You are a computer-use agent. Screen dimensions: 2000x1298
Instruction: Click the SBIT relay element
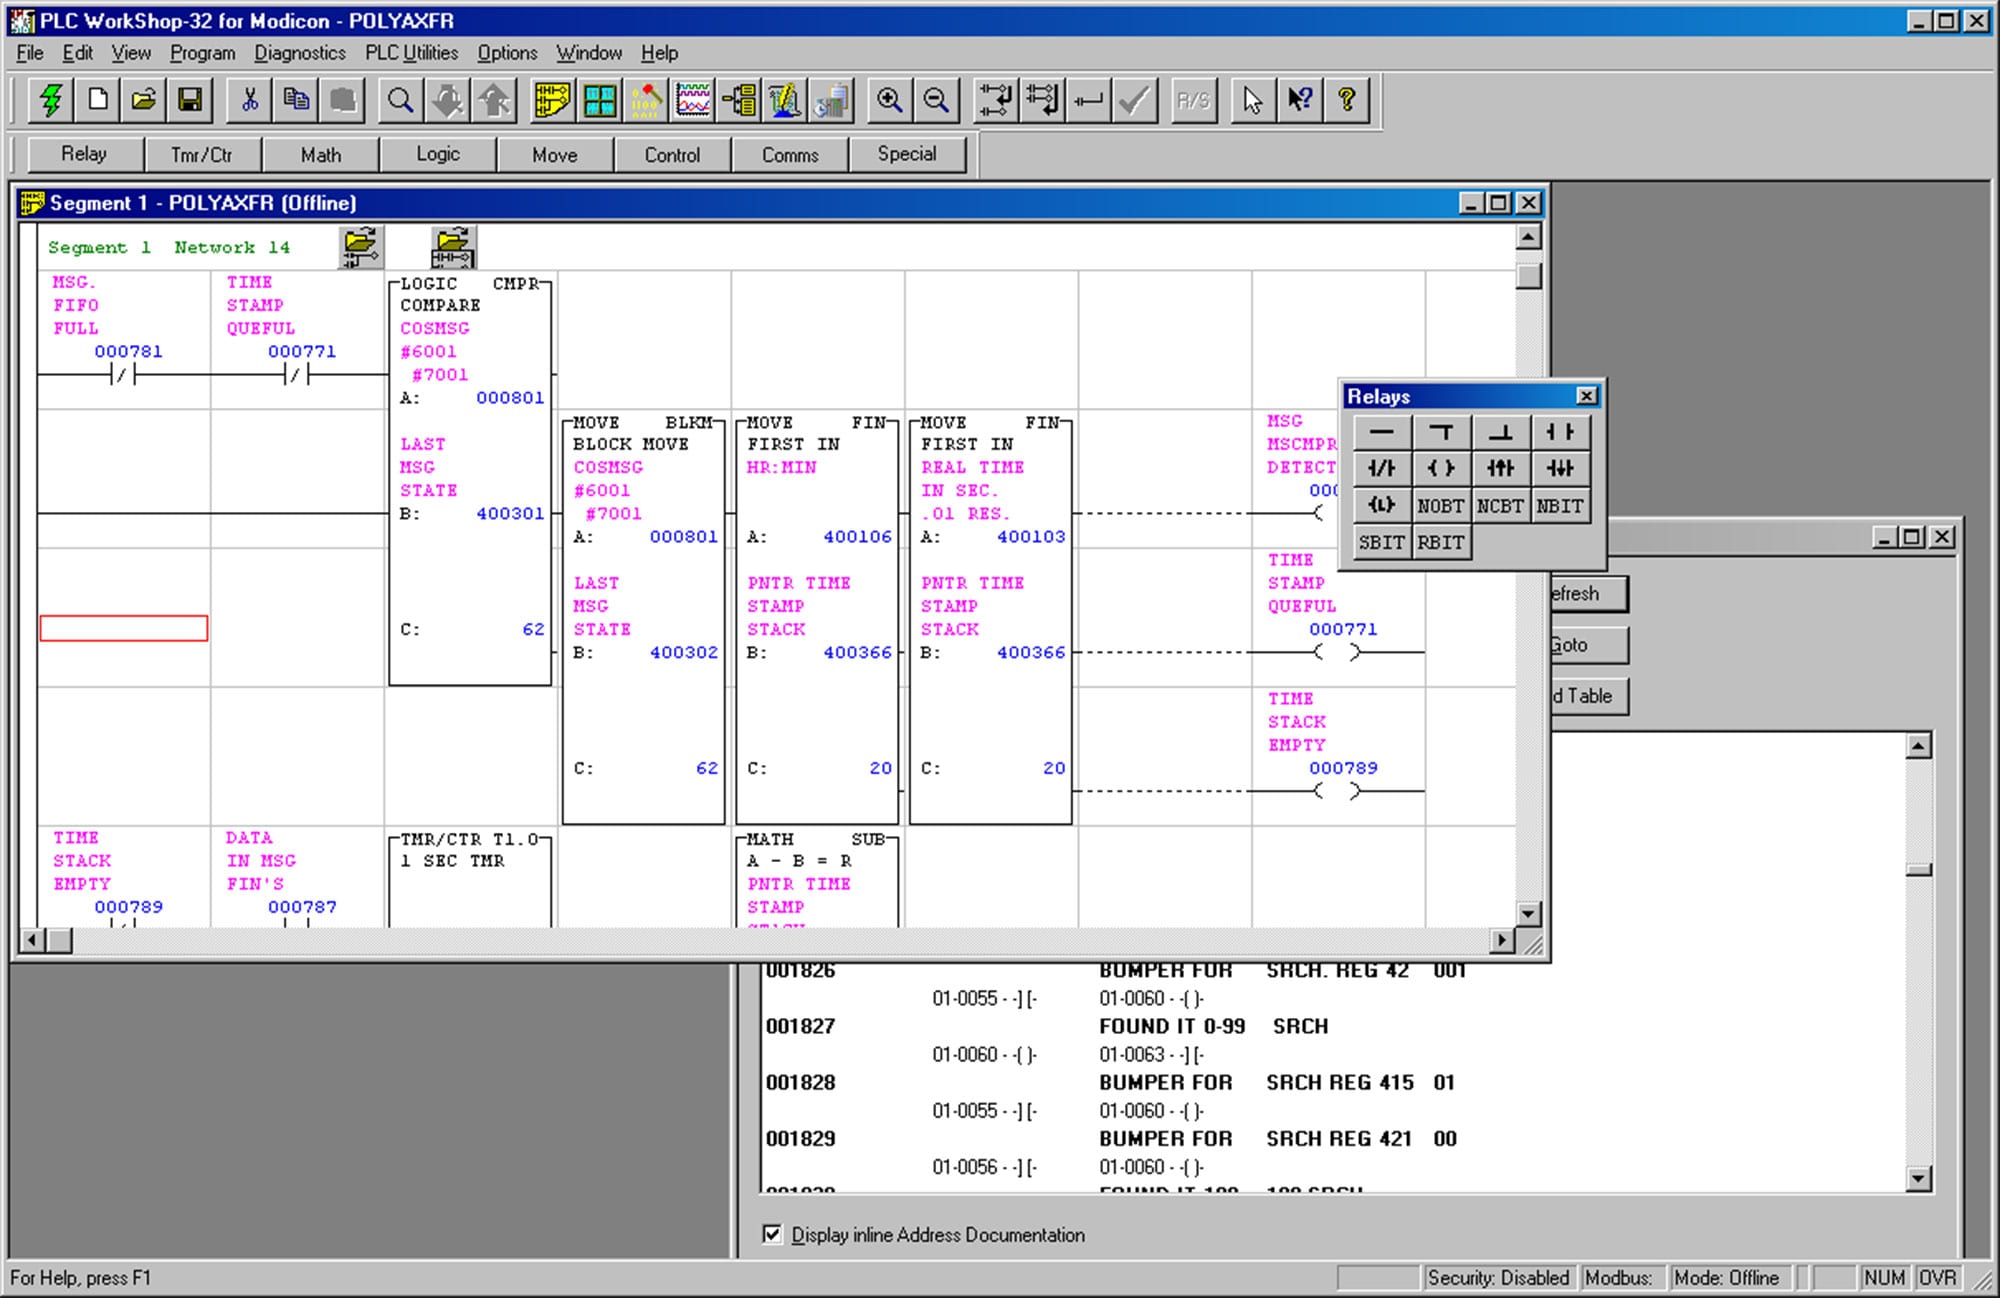pos(1381,542)
